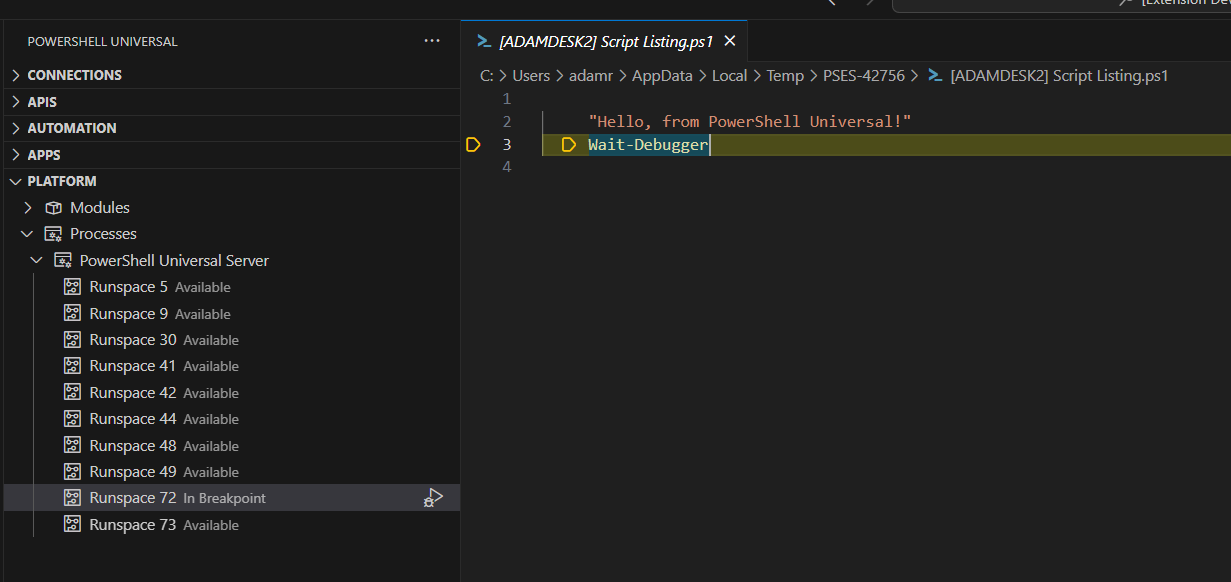
Task: Select Runspace 42 label text
Action: pos(133,393)
